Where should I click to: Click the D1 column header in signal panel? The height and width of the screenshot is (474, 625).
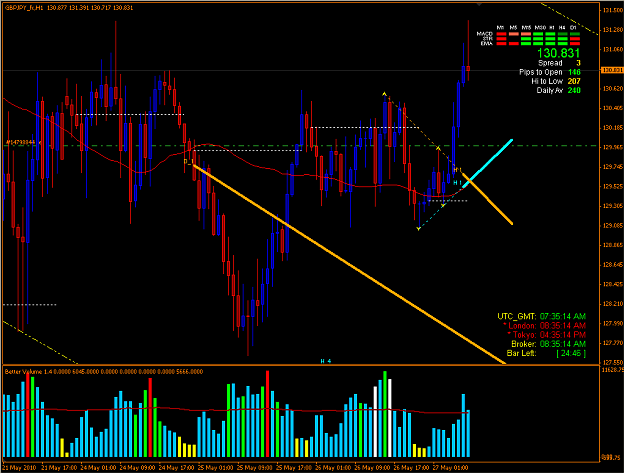(x=573, y=28)
